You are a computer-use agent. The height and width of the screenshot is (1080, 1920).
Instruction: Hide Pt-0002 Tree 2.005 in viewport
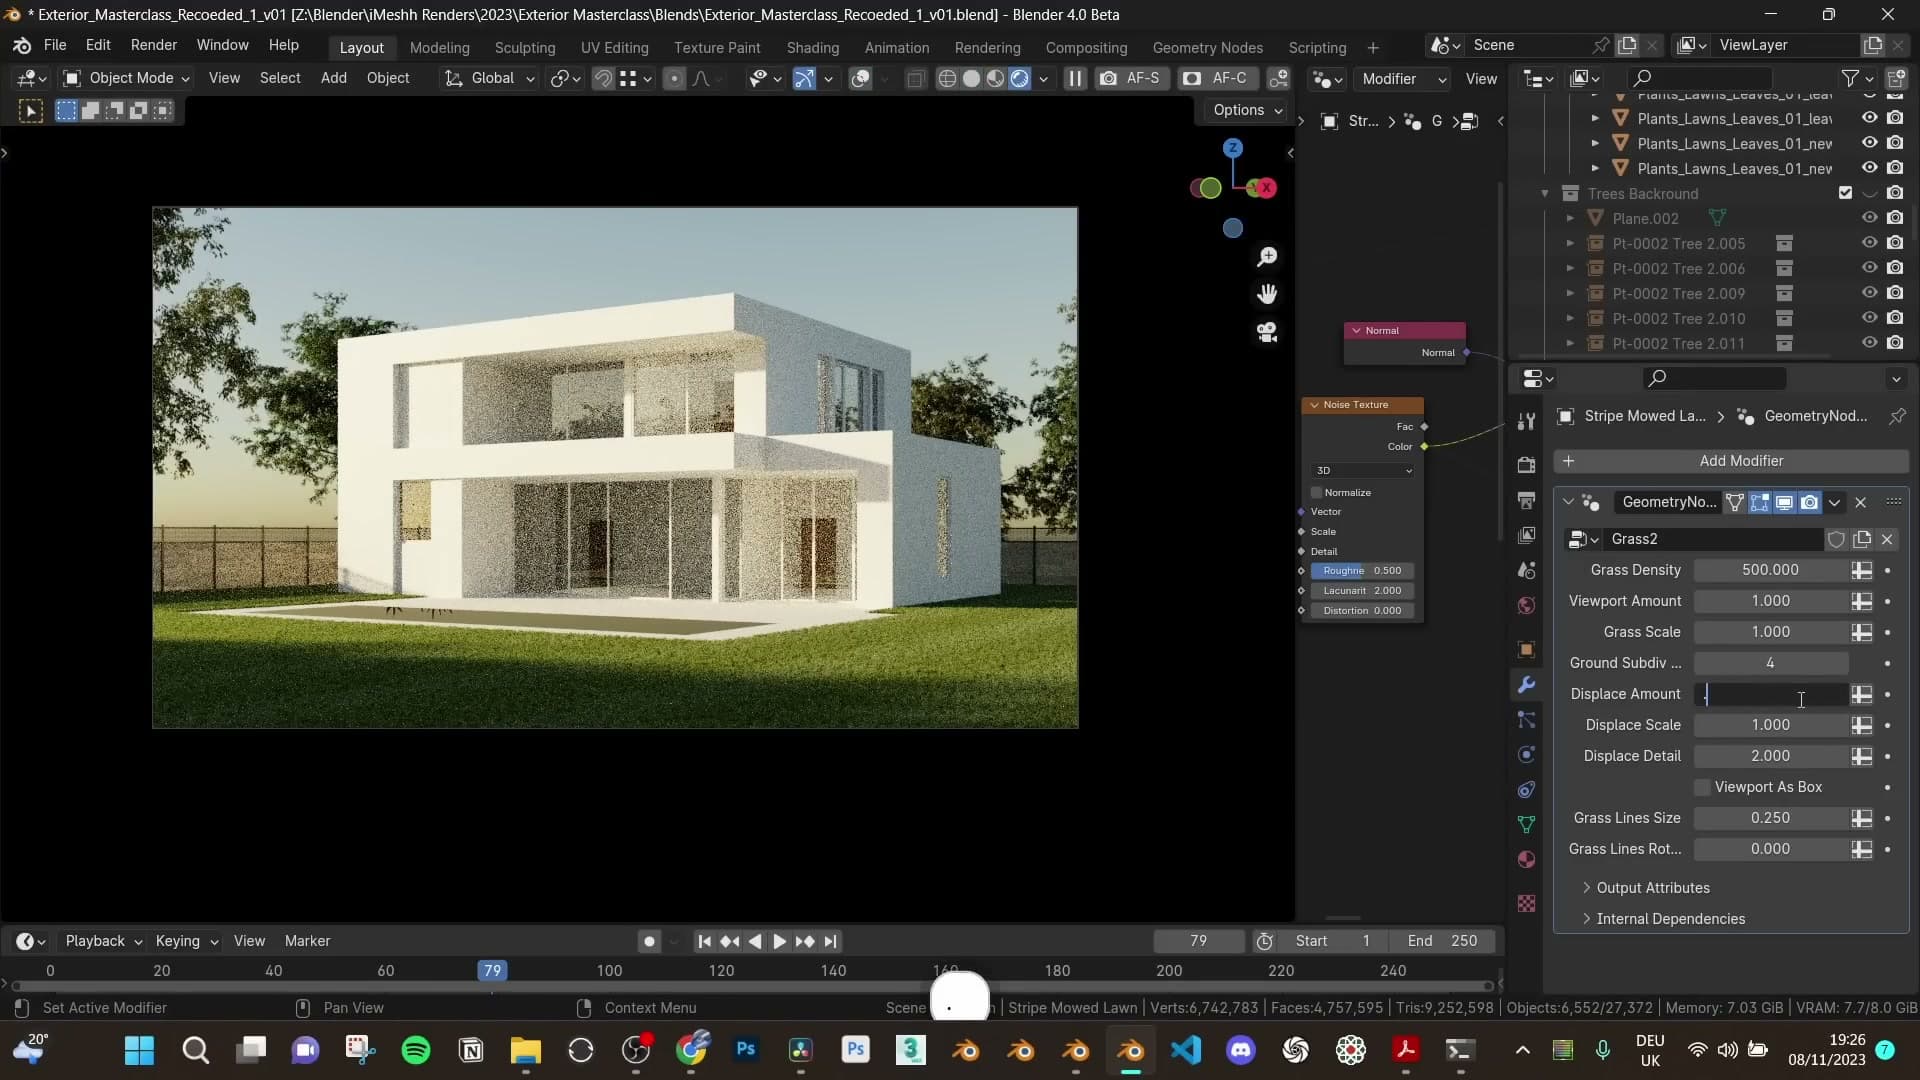tap(1869, 243)
